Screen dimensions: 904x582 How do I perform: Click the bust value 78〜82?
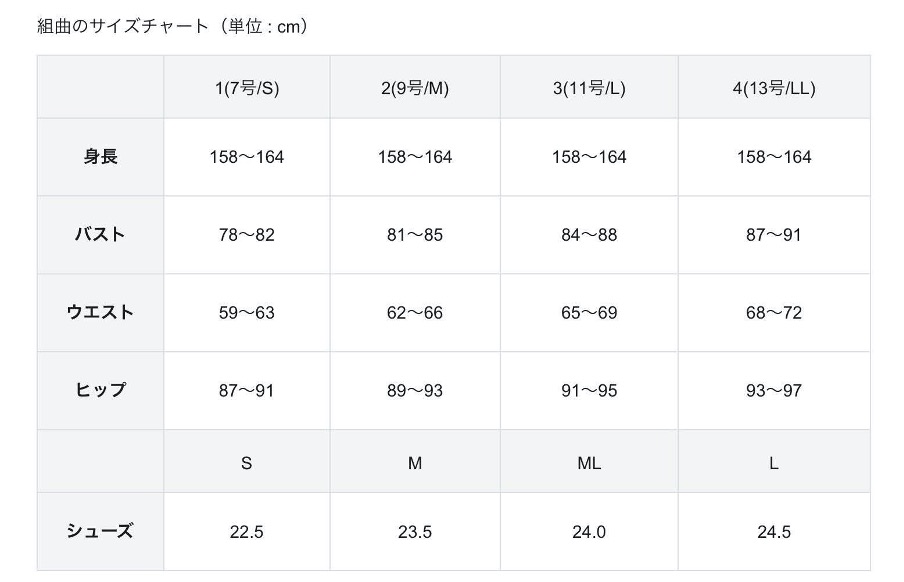click(x=246, y=235)
